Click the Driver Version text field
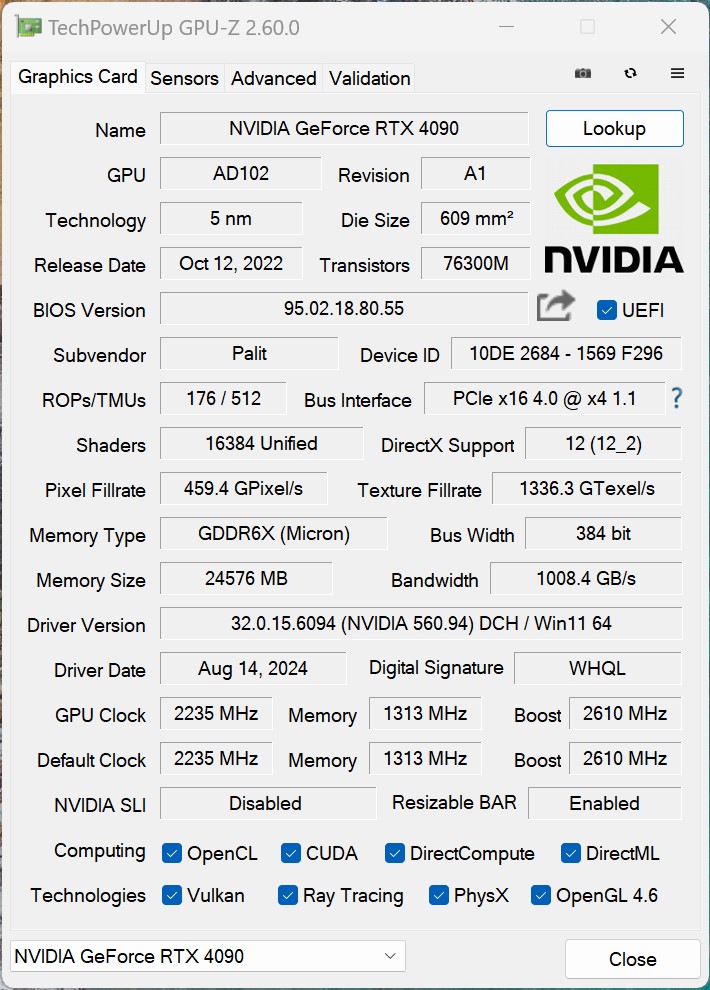 (x=420, y=623)
